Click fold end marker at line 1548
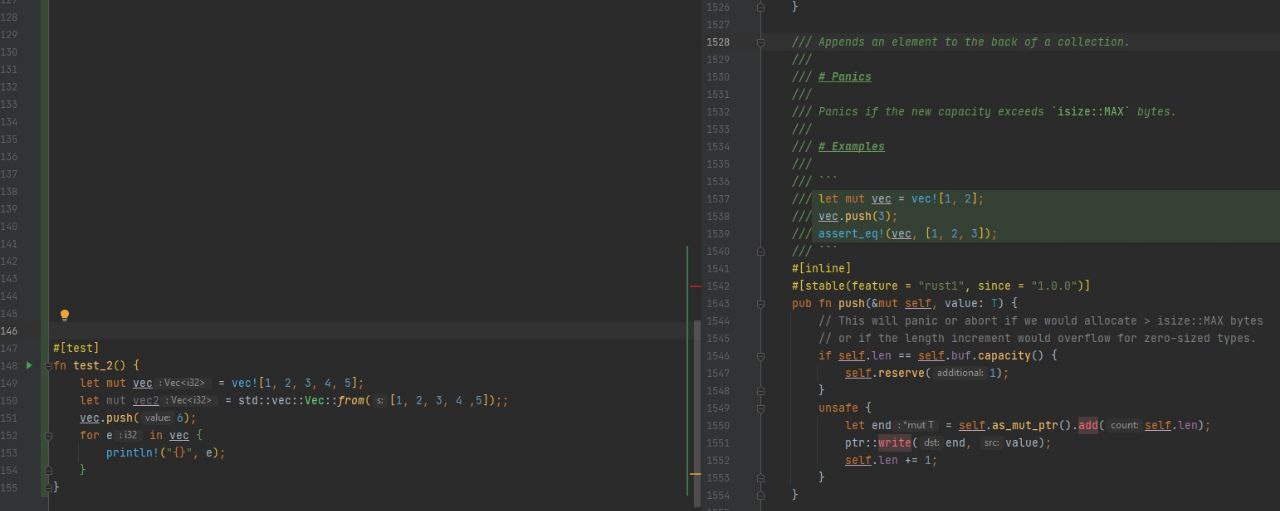1280x511 pixels. (x=761, y=390)
